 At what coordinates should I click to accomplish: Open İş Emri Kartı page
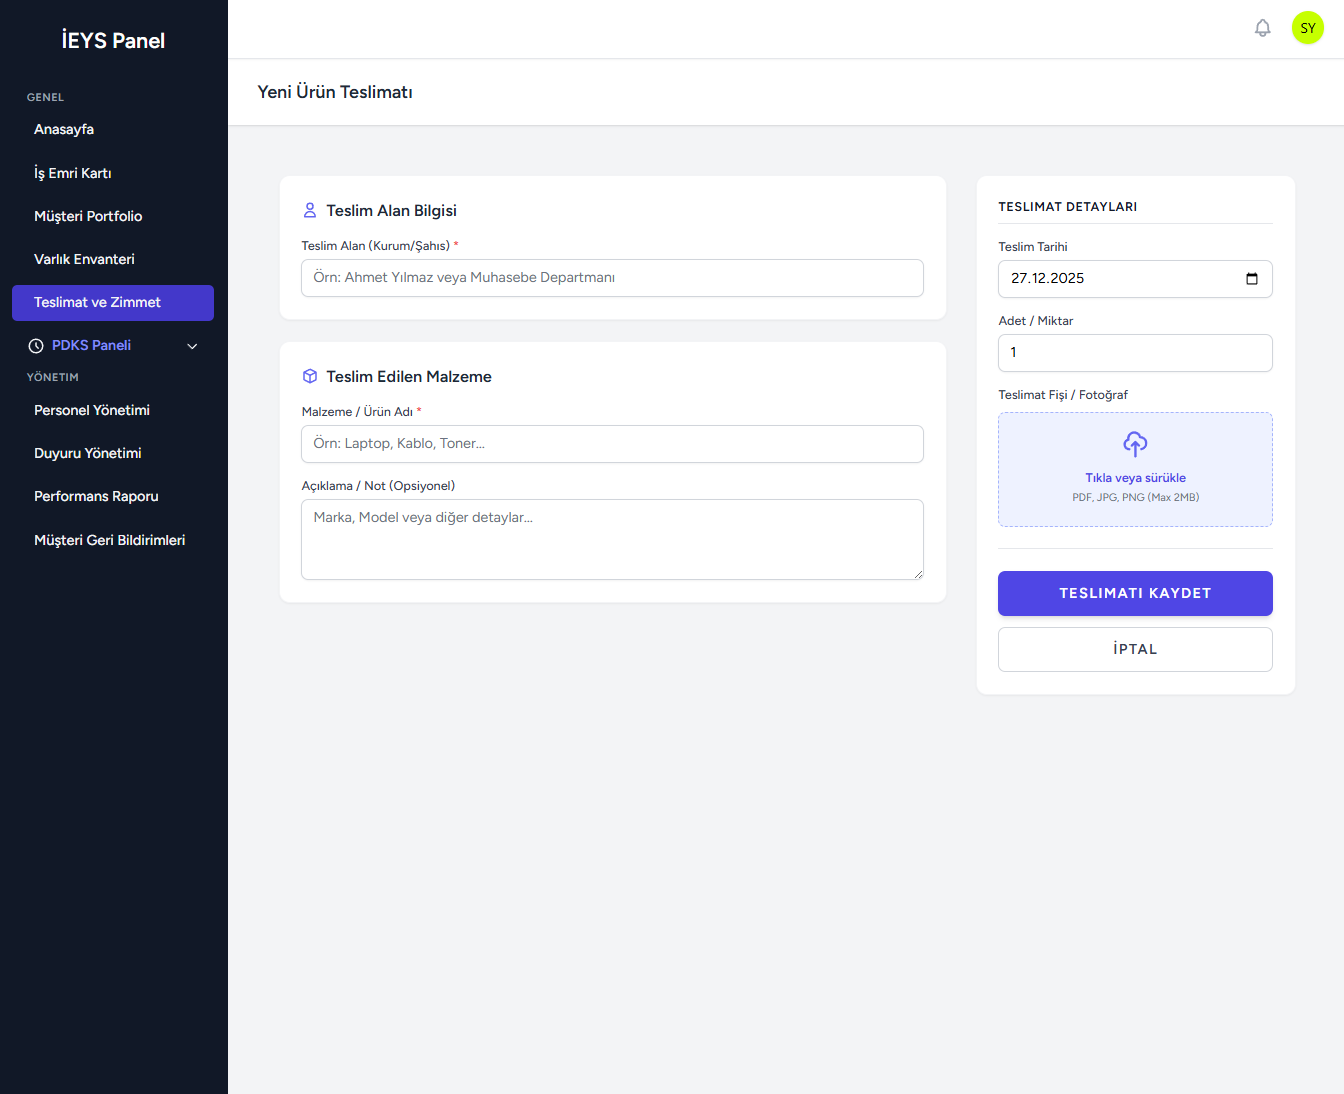click(x=73, y=173)
